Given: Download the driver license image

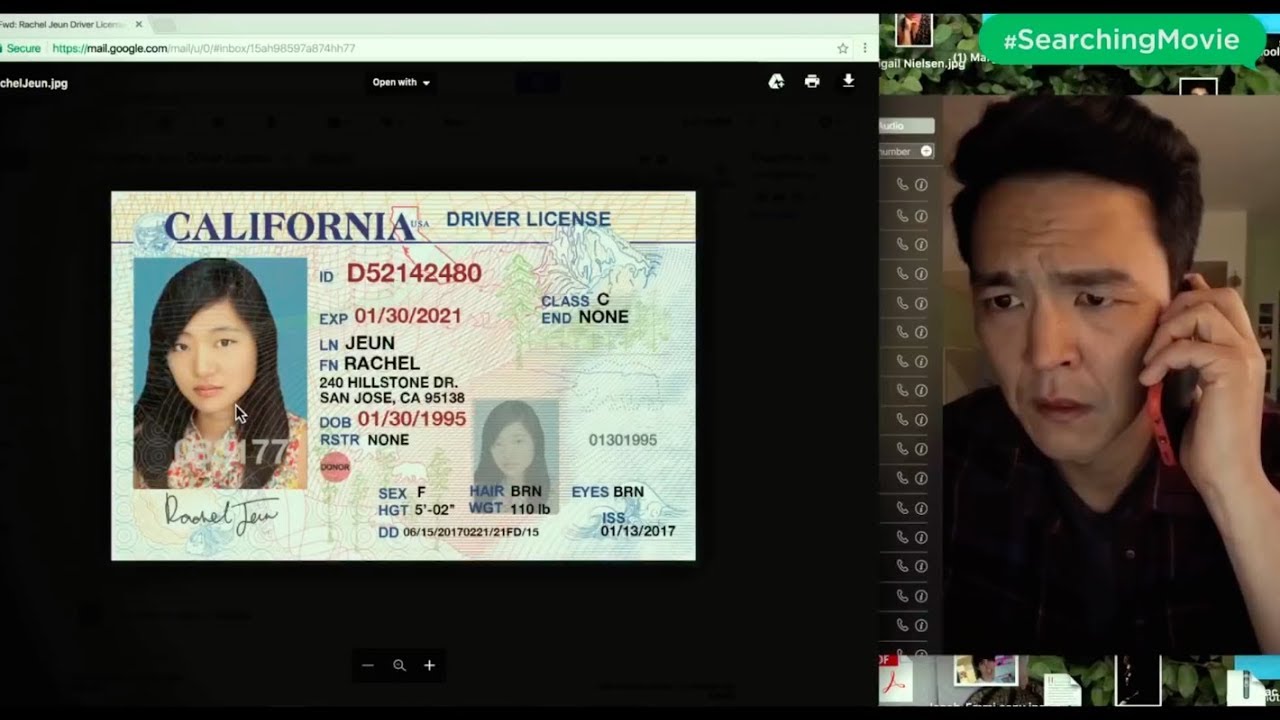Looking at the screenshot, I should click(x=848, y=81).
